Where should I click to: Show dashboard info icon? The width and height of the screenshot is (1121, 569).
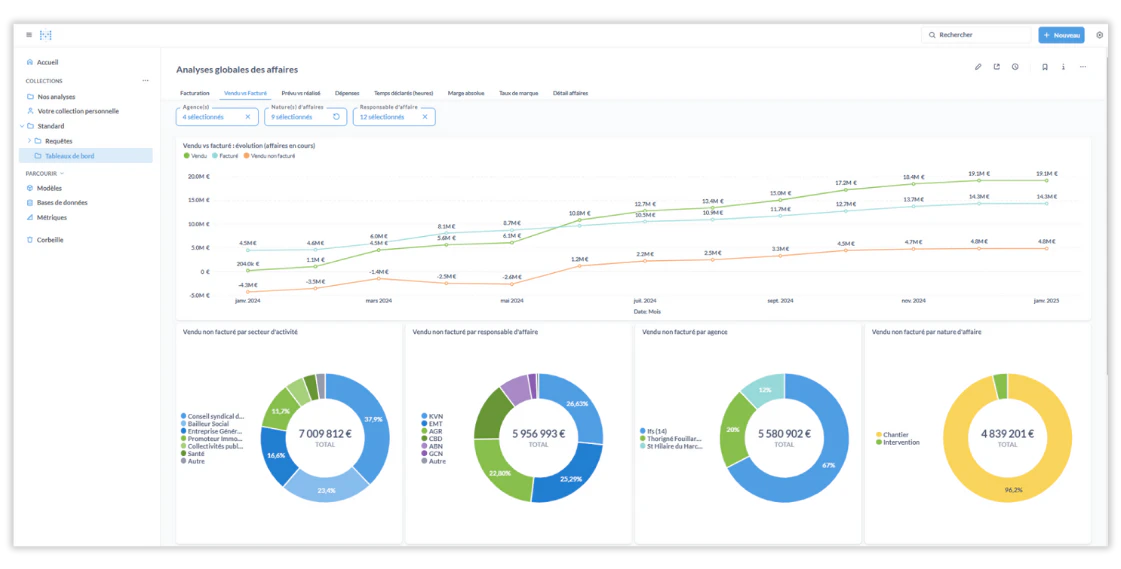[x=1063, y=67]
